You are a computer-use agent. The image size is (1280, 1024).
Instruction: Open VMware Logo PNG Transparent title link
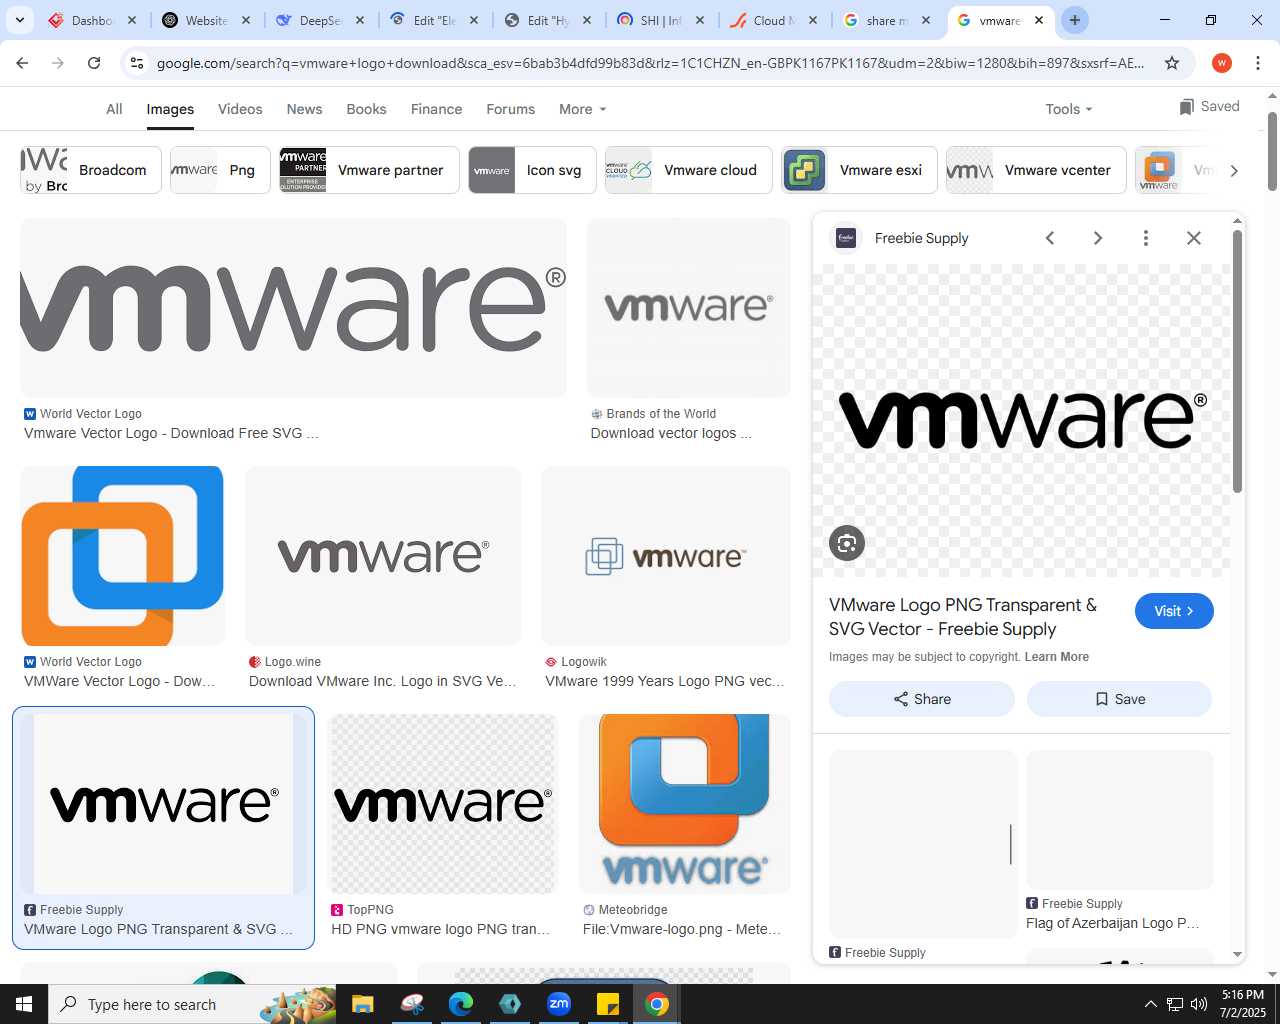coord(962,617)
